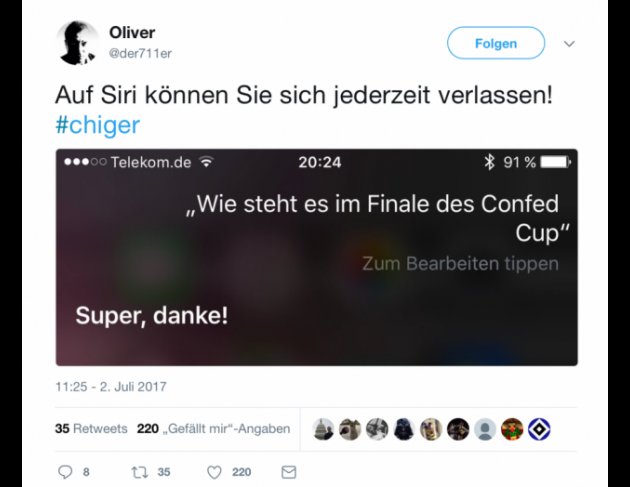The height and width of the screenshot is (487, 630).
Task: View the Darth Vader avatar liker
Action: (x=404, y=429)
